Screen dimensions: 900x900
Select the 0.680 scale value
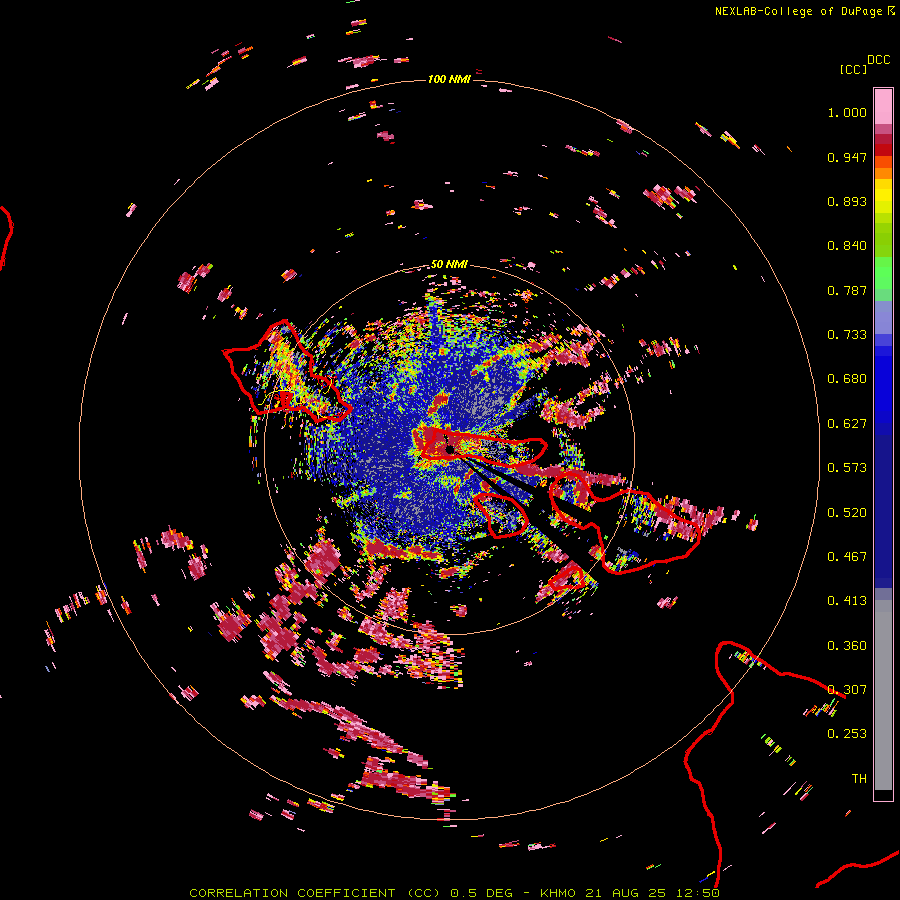point(847,379)
